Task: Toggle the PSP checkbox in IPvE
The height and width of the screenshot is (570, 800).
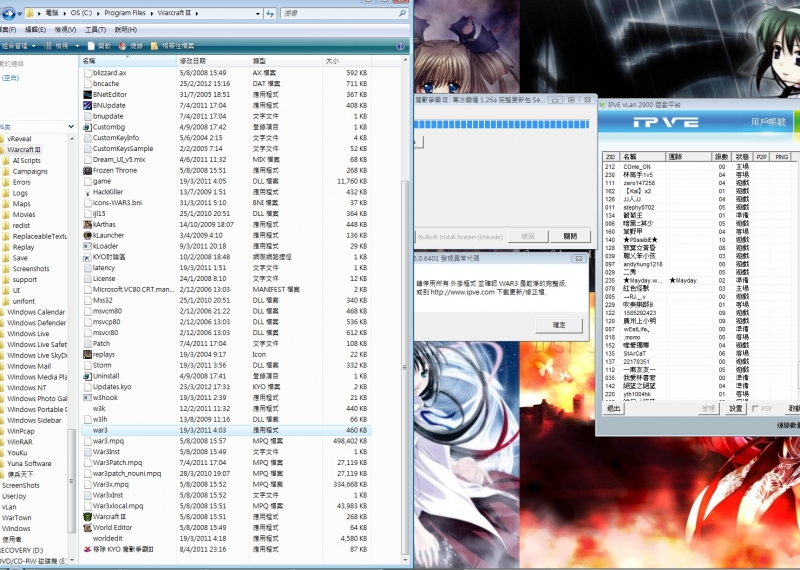Action: 756,408
